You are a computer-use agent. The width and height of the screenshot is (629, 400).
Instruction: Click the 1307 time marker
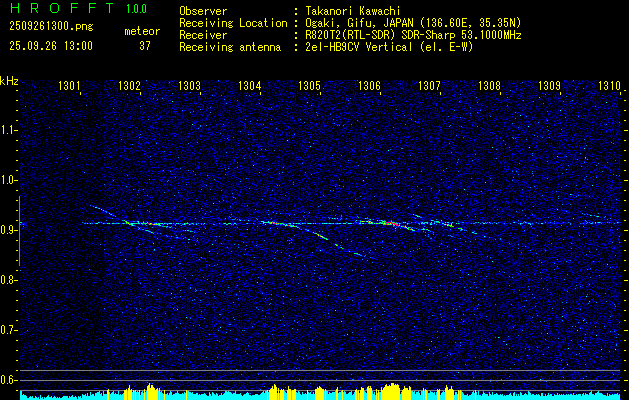click(429, 85)
